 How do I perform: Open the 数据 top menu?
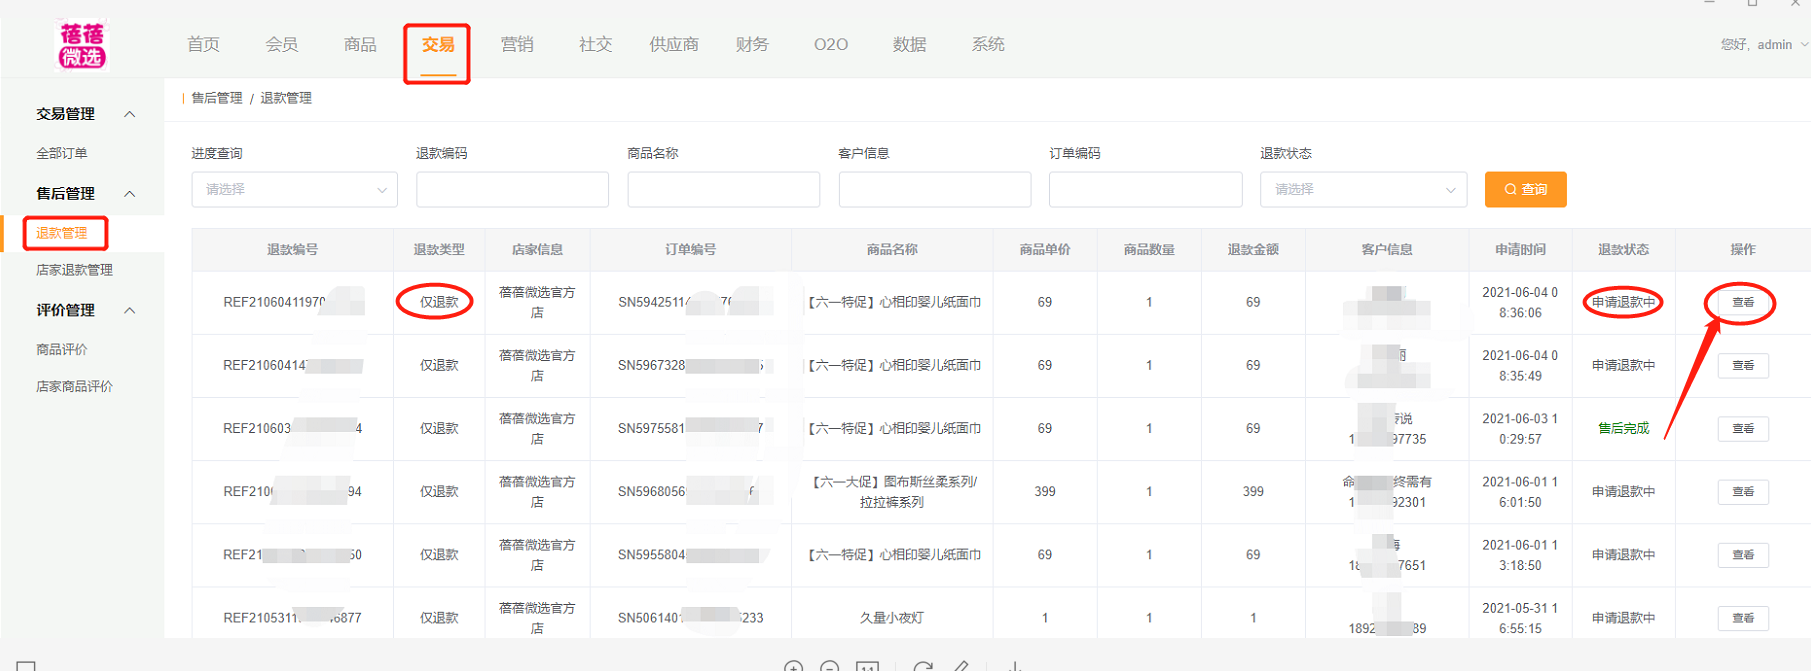pyautogui.click(x=910, y=45)
